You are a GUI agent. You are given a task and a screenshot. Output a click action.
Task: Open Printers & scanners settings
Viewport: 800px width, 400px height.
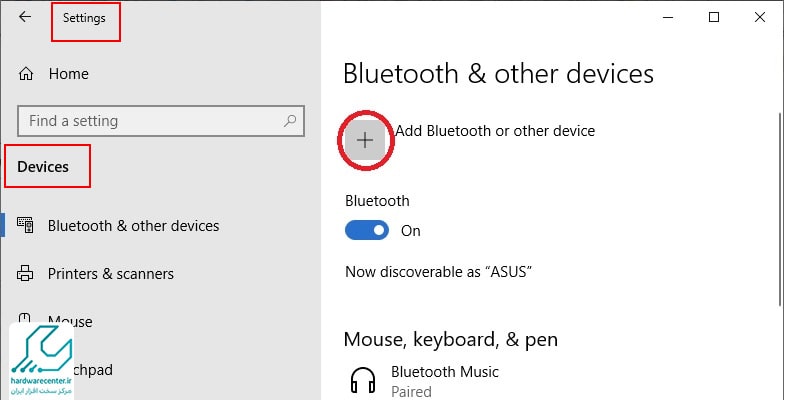111,274
